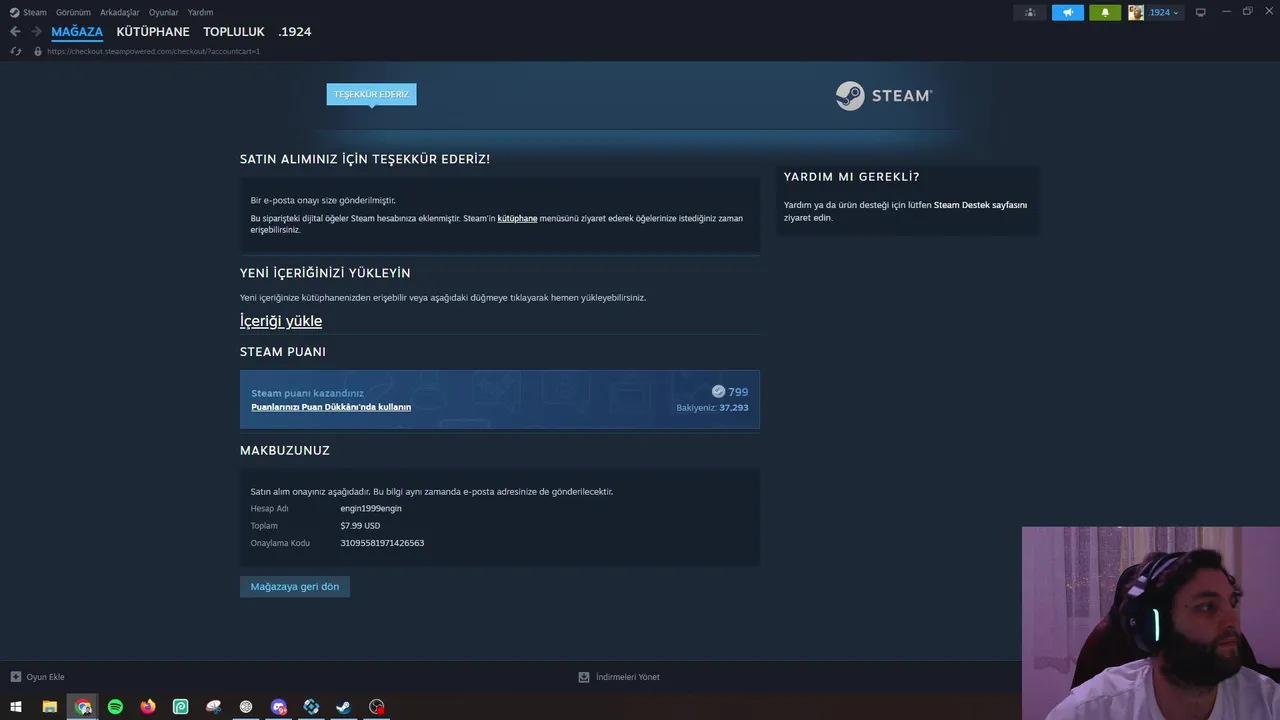Click the confirmation code 31095581971426563
1280x720 pixels.
pyautogui.click(x=382, y=543)
